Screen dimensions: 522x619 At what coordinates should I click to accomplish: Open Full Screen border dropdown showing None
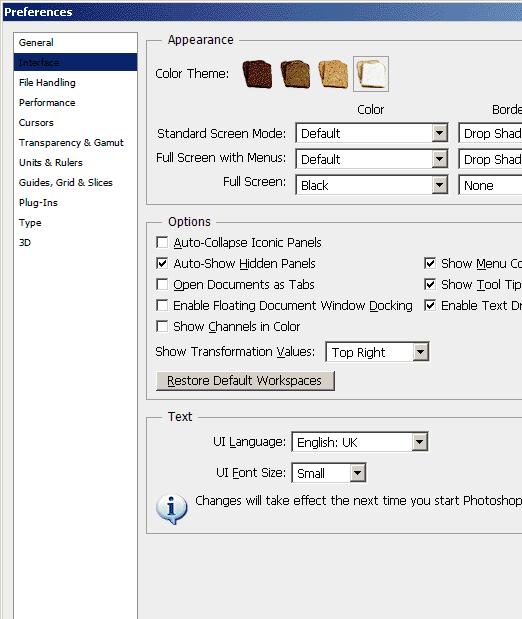(490, 185)
